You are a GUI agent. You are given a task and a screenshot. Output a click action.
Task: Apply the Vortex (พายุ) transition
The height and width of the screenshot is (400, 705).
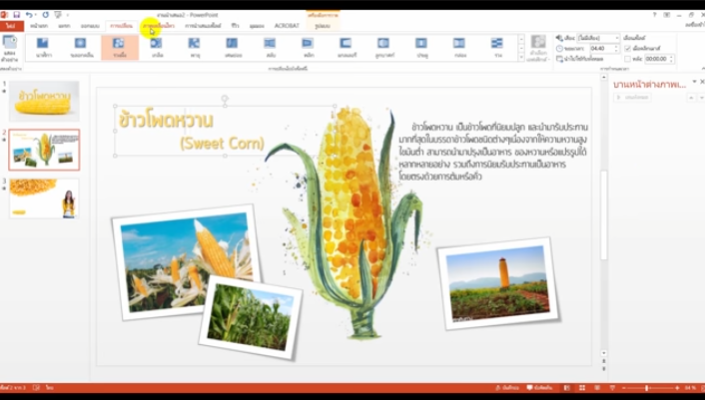194,48
